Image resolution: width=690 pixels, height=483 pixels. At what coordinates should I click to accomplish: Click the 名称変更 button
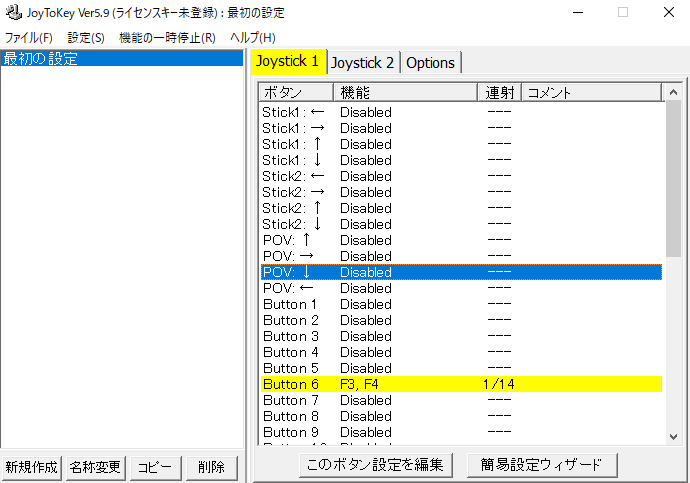[95, 467]
